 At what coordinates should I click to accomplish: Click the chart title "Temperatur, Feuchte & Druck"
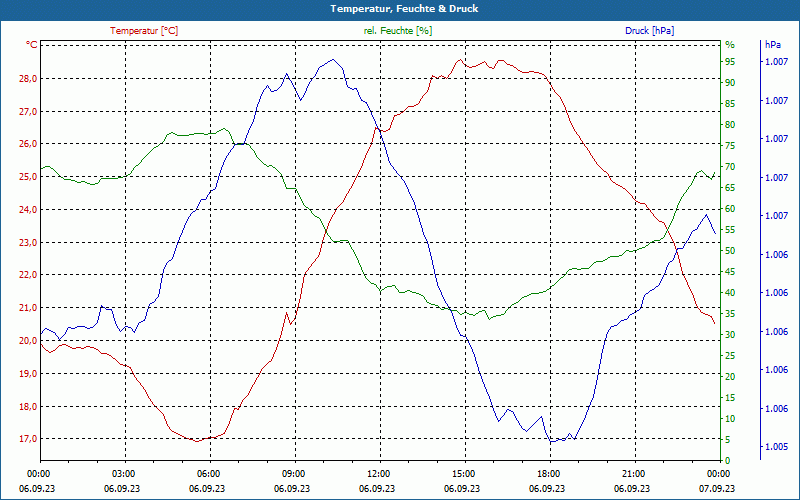(x=404, y=9)
